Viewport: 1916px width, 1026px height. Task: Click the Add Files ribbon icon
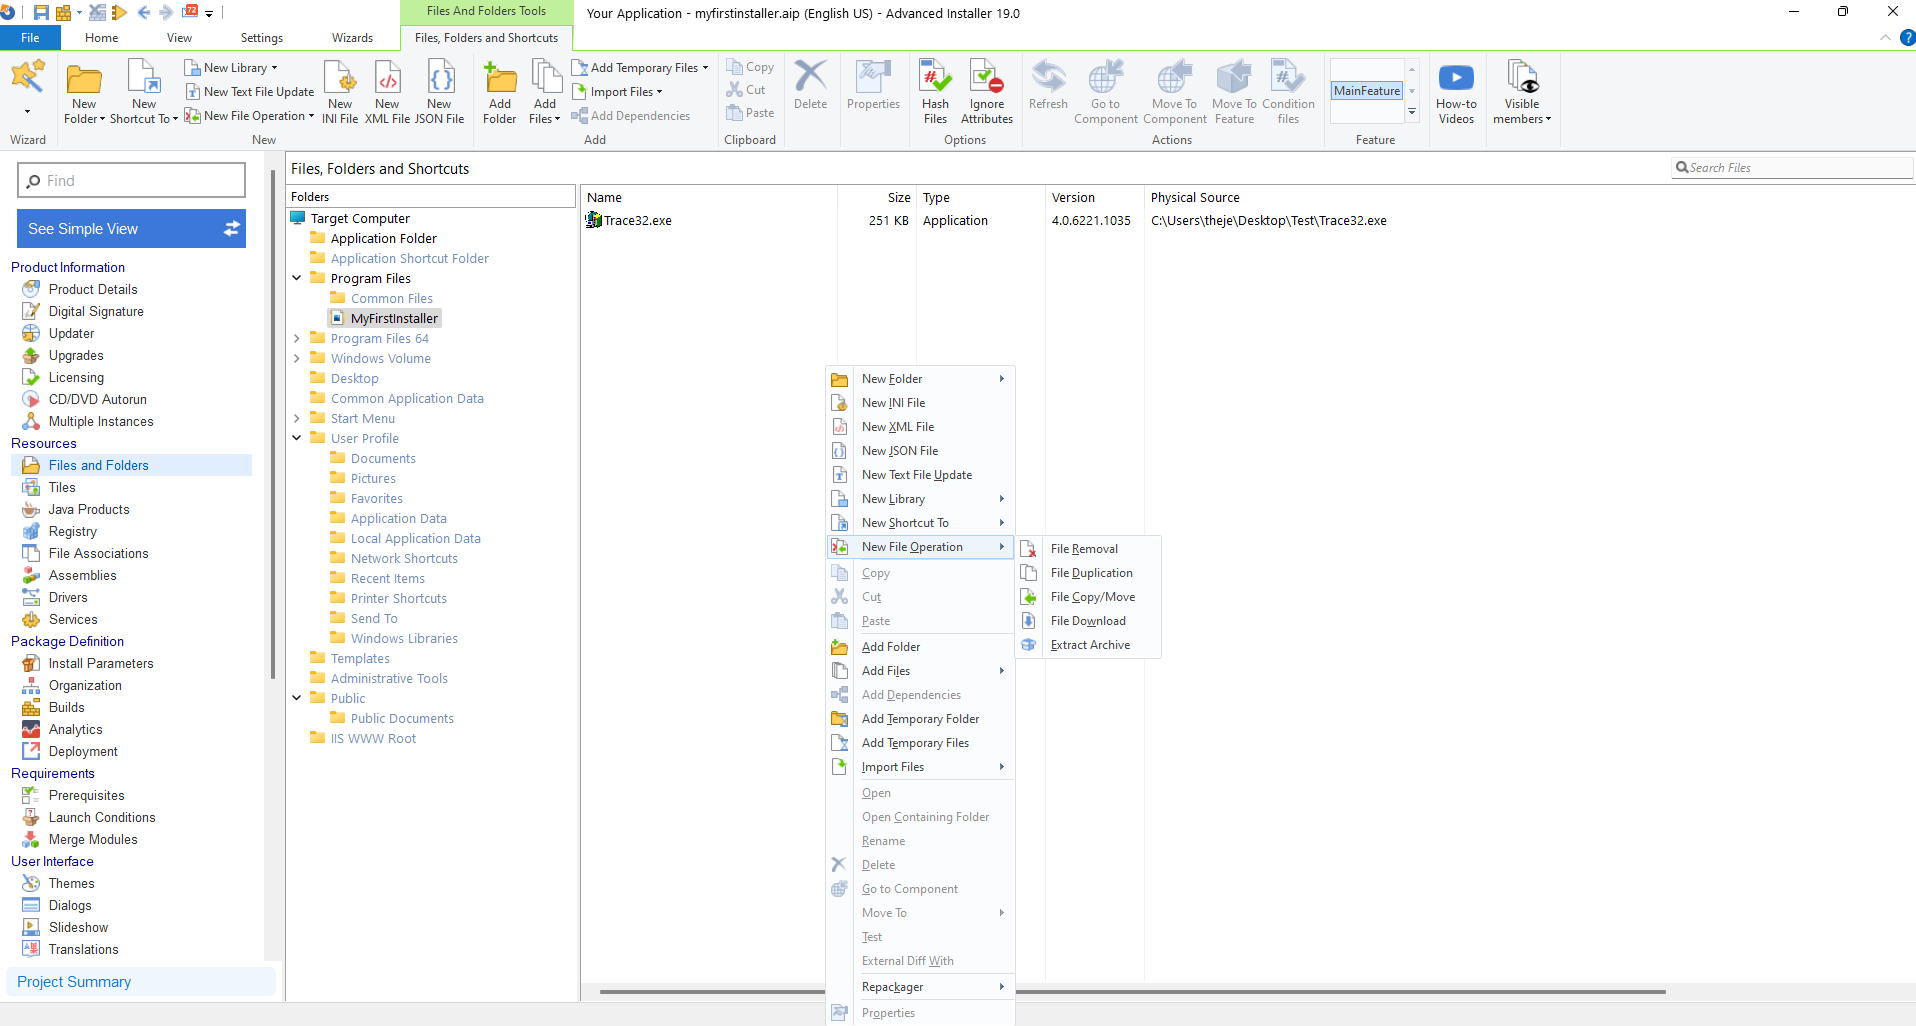pyautogui.click(x=545, y=91)
